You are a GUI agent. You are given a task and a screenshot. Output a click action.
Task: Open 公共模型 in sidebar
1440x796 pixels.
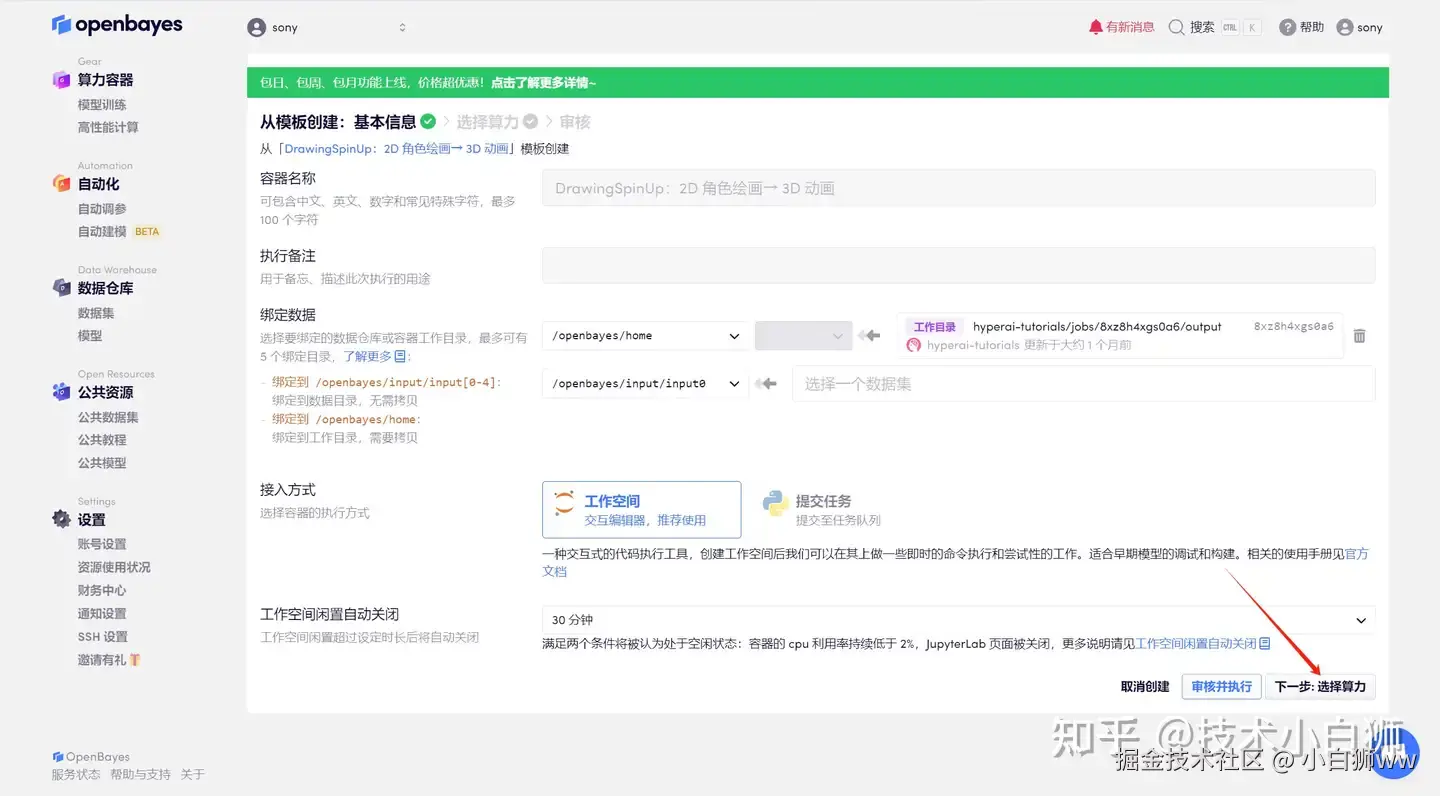tap(102, 463)
